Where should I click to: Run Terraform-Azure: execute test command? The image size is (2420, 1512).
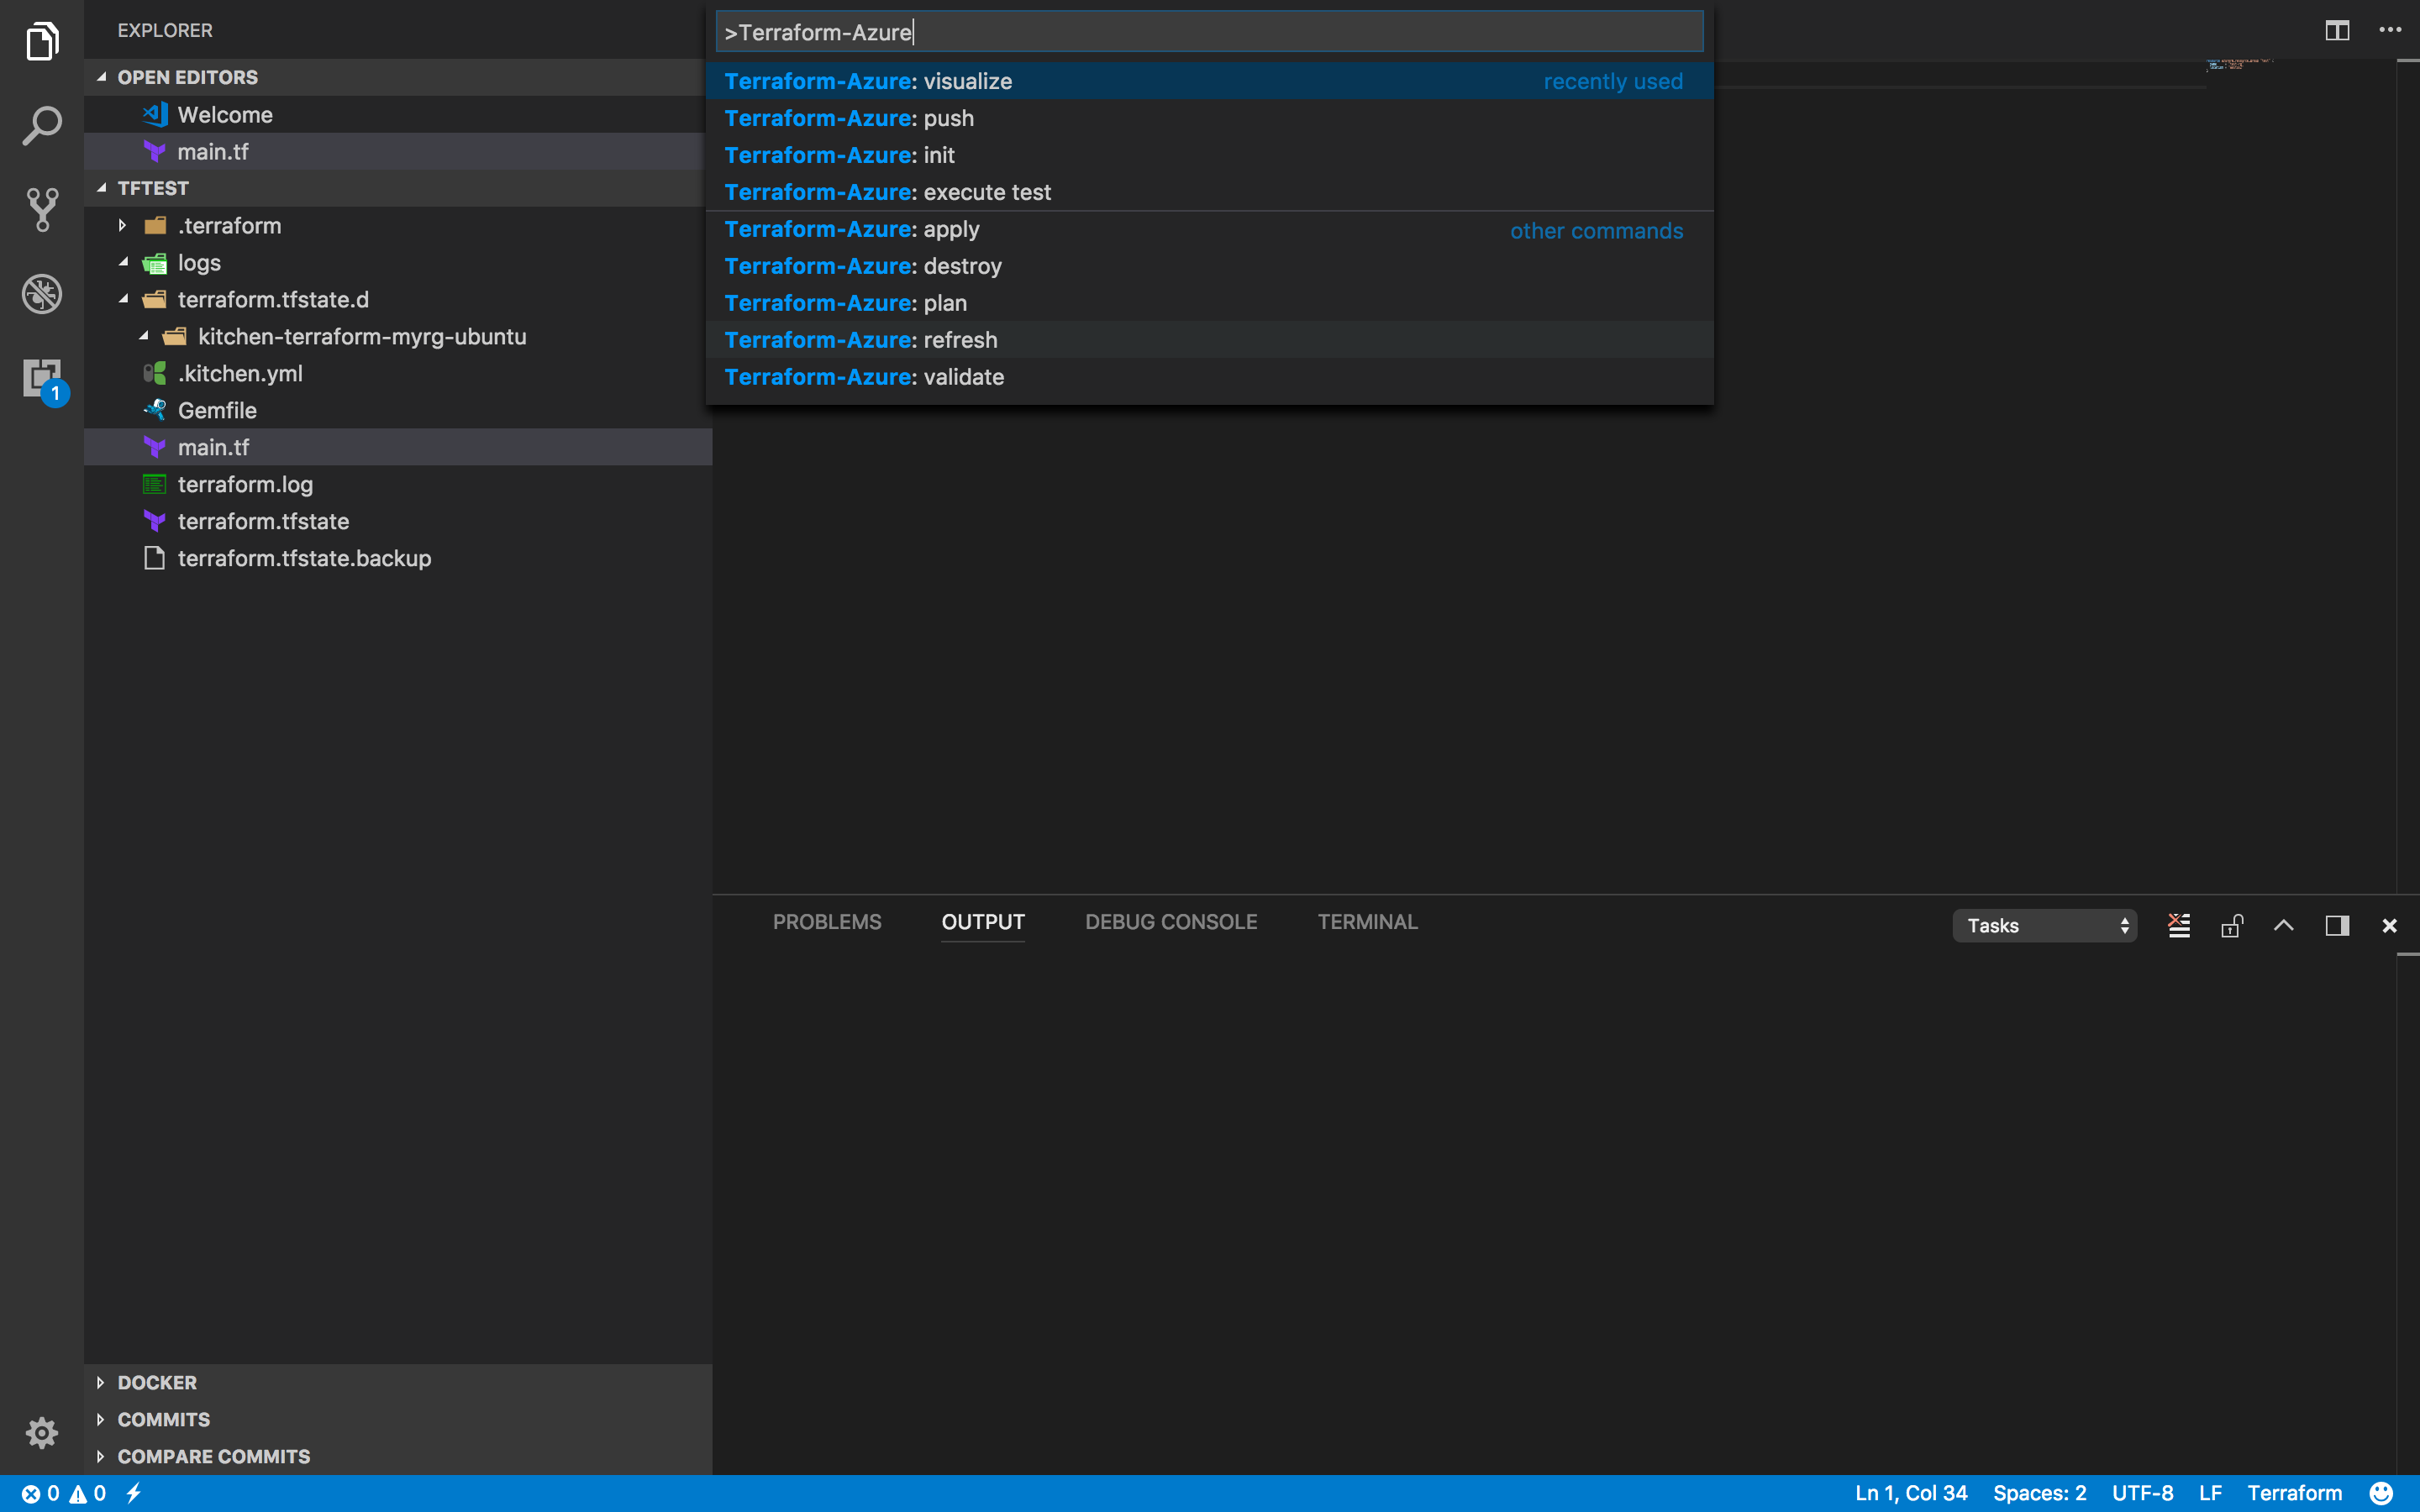tap(1209, 192)
